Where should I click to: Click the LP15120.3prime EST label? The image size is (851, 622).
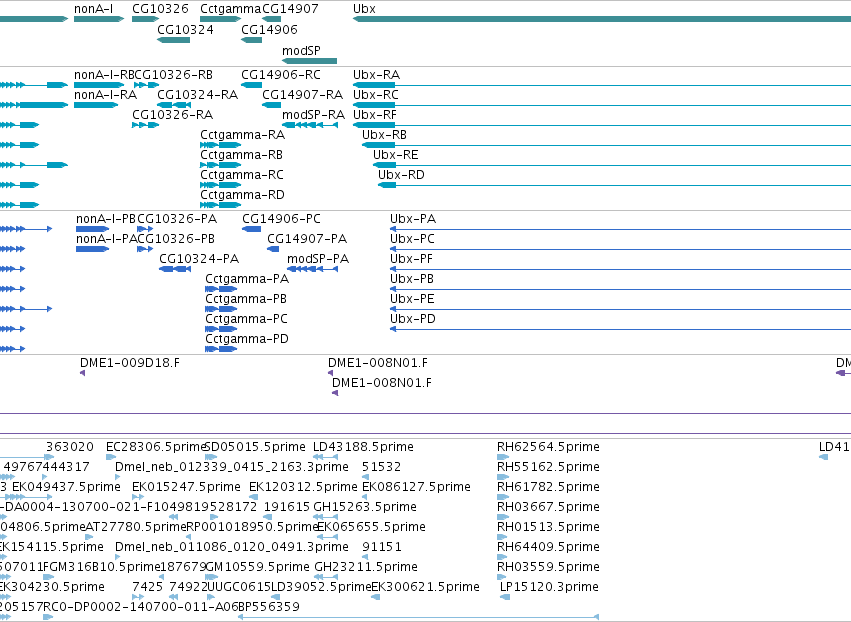549,587
